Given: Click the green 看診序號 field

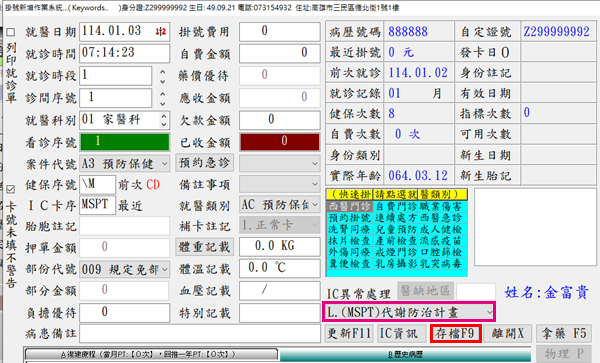Looking at the screenshot, I should pyautogui.click(x=124, y=142).
